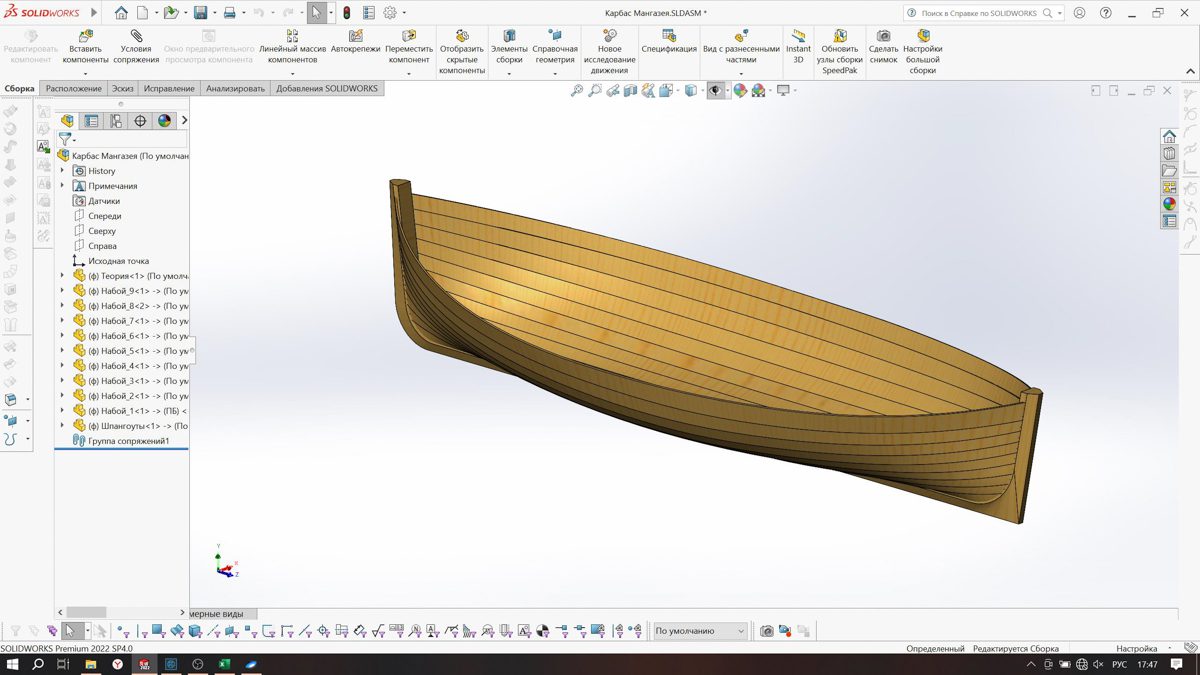The image size is (1200, 675).
Task: Open Mate conditions (Условия сопряжения) tool
Action: pos(136,36)
